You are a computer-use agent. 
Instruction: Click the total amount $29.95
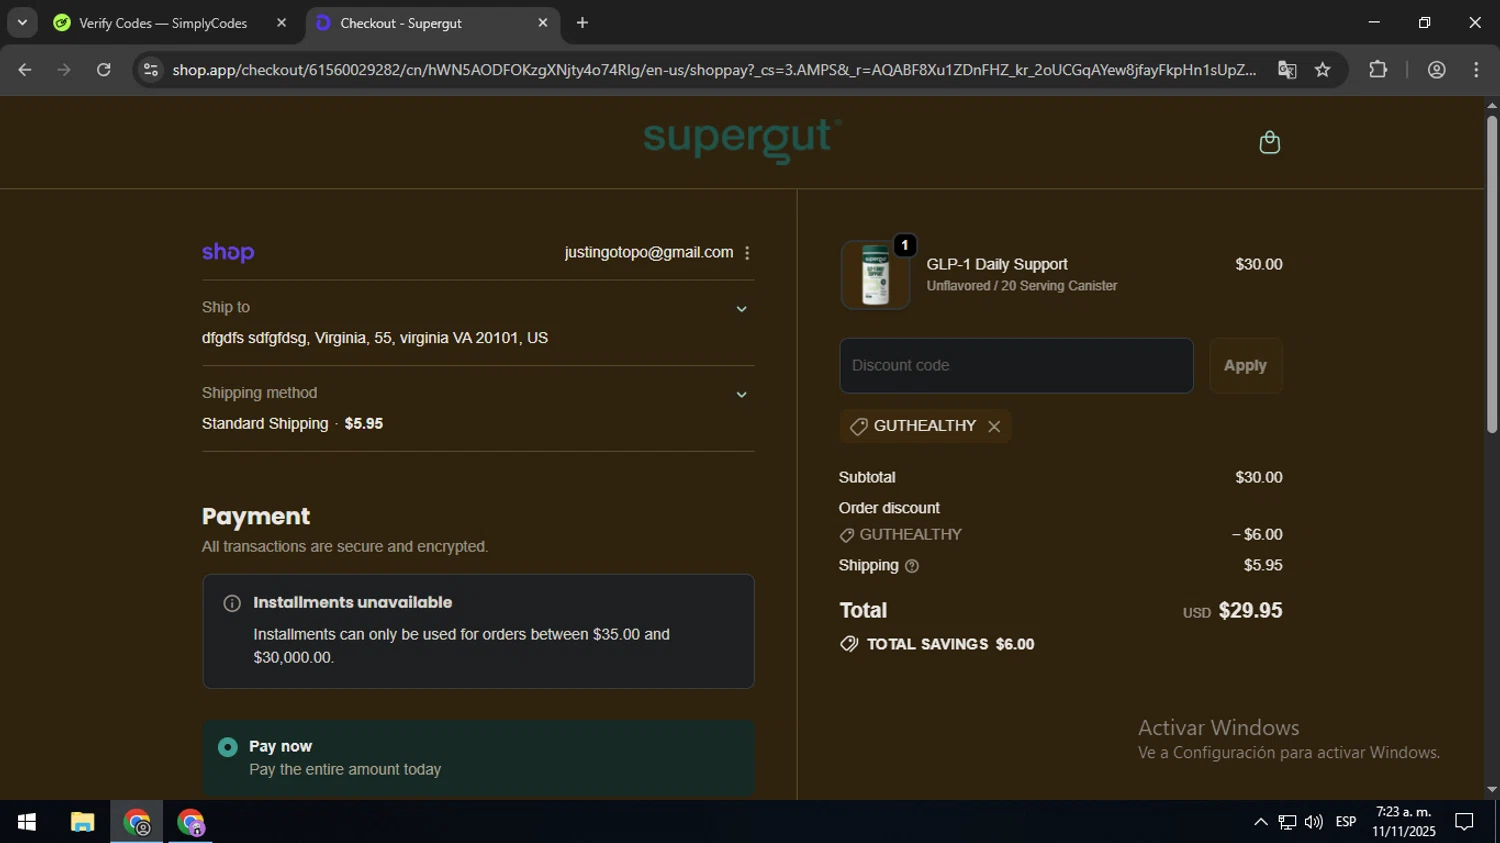(x=1250, y=611)
